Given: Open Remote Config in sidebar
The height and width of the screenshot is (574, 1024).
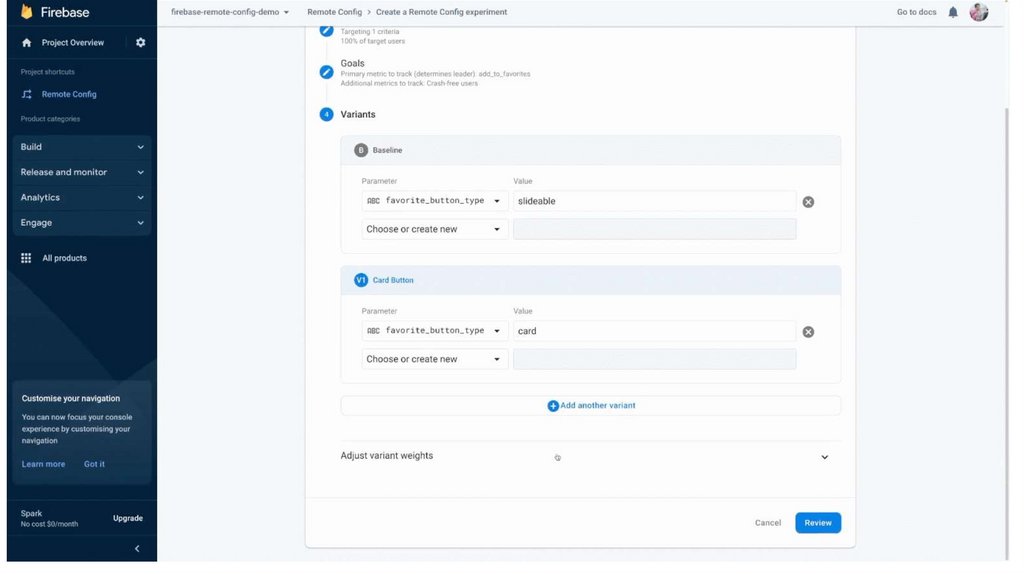Looking at the screenshot, I should (68, 94).
